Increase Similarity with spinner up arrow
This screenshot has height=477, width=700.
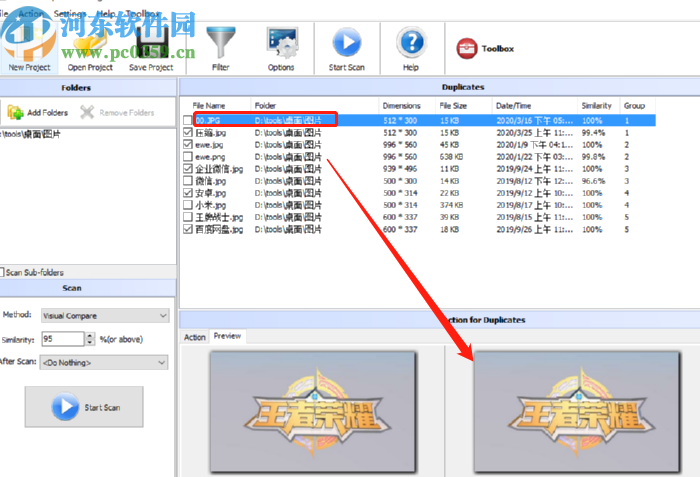[90, 335]
